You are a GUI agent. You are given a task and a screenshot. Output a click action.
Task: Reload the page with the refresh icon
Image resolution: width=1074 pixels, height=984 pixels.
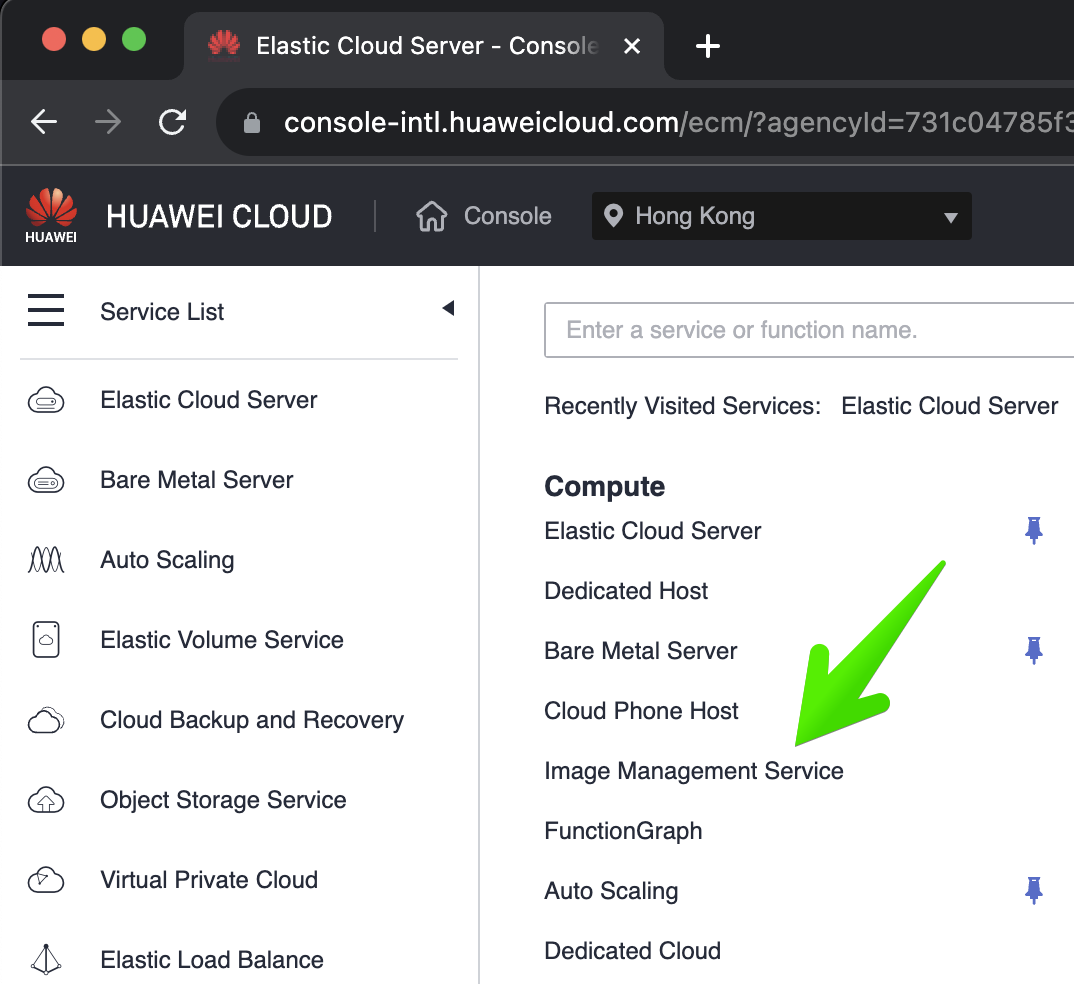[x=172, y=122]
